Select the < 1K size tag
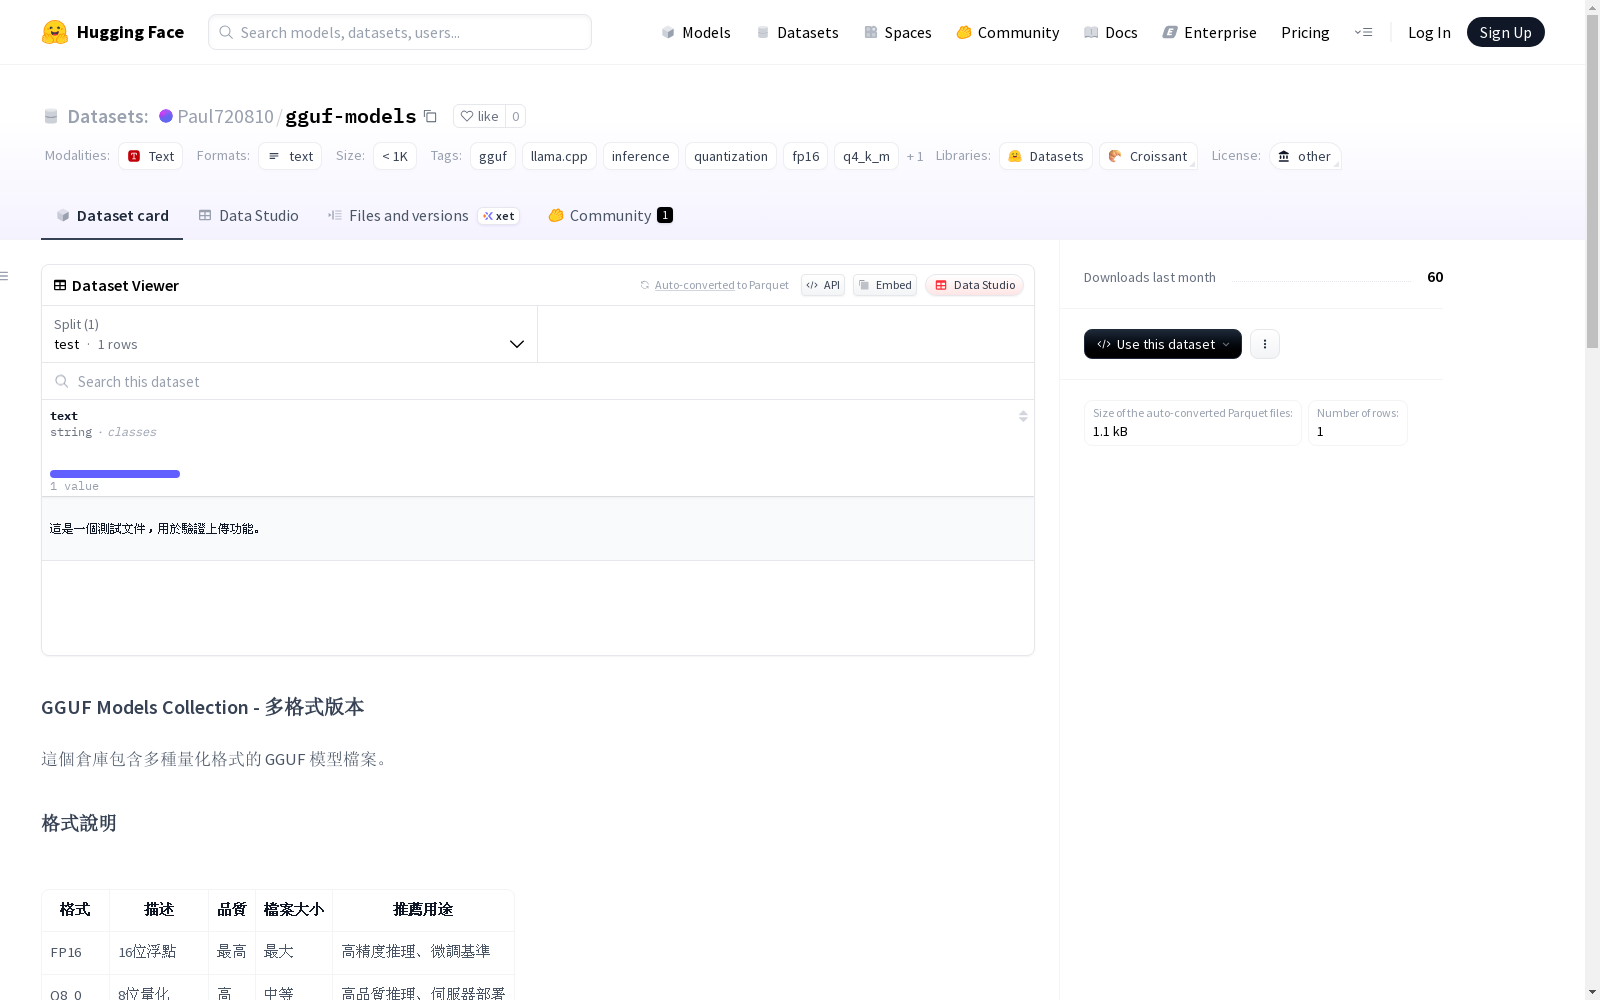This screenshot has width=1600, height=1000. pos(395,156)
